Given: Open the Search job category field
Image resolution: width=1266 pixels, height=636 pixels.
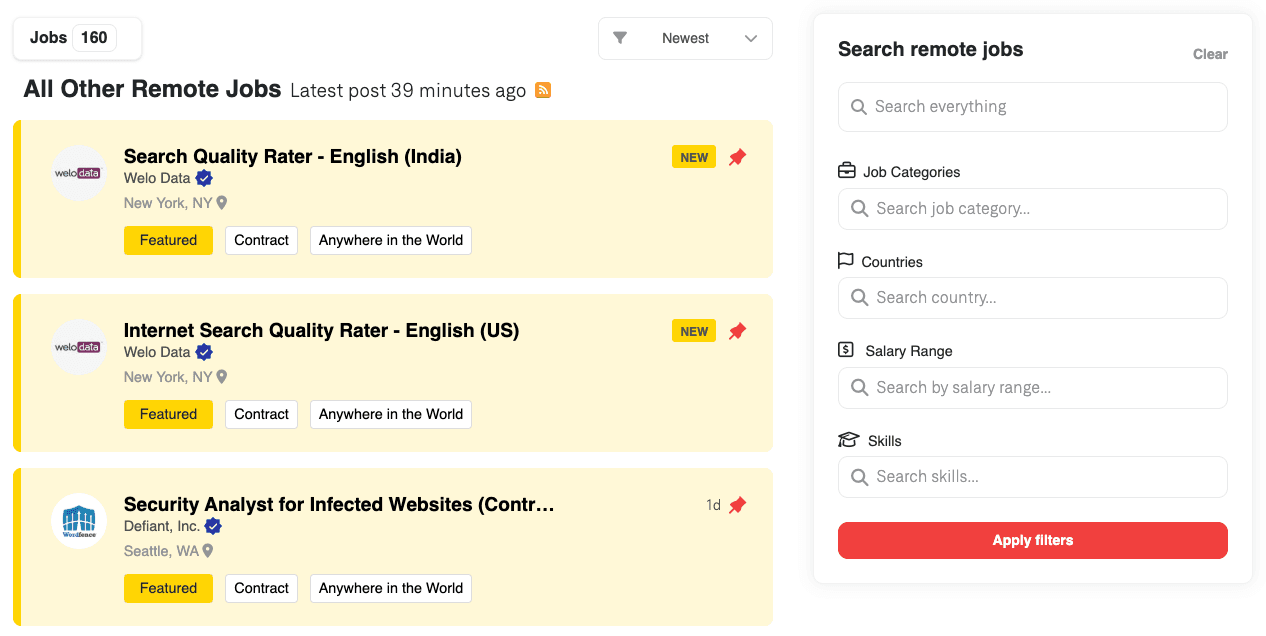Looking at the screenshot, I should point(1033,209).
